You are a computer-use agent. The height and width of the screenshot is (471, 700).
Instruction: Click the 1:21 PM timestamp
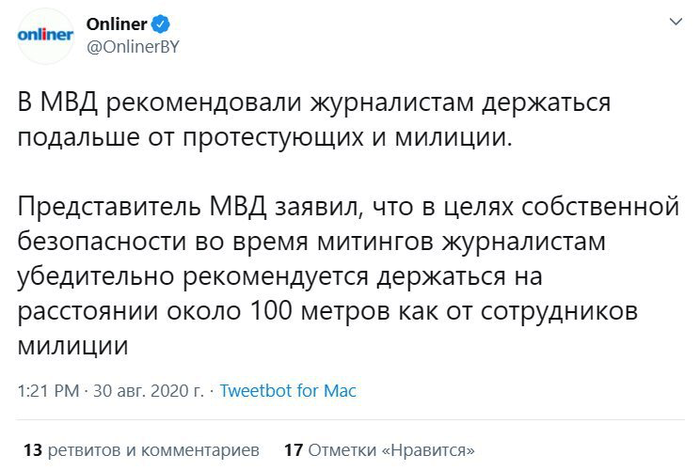pyautogui.click(x=45, y=391)
